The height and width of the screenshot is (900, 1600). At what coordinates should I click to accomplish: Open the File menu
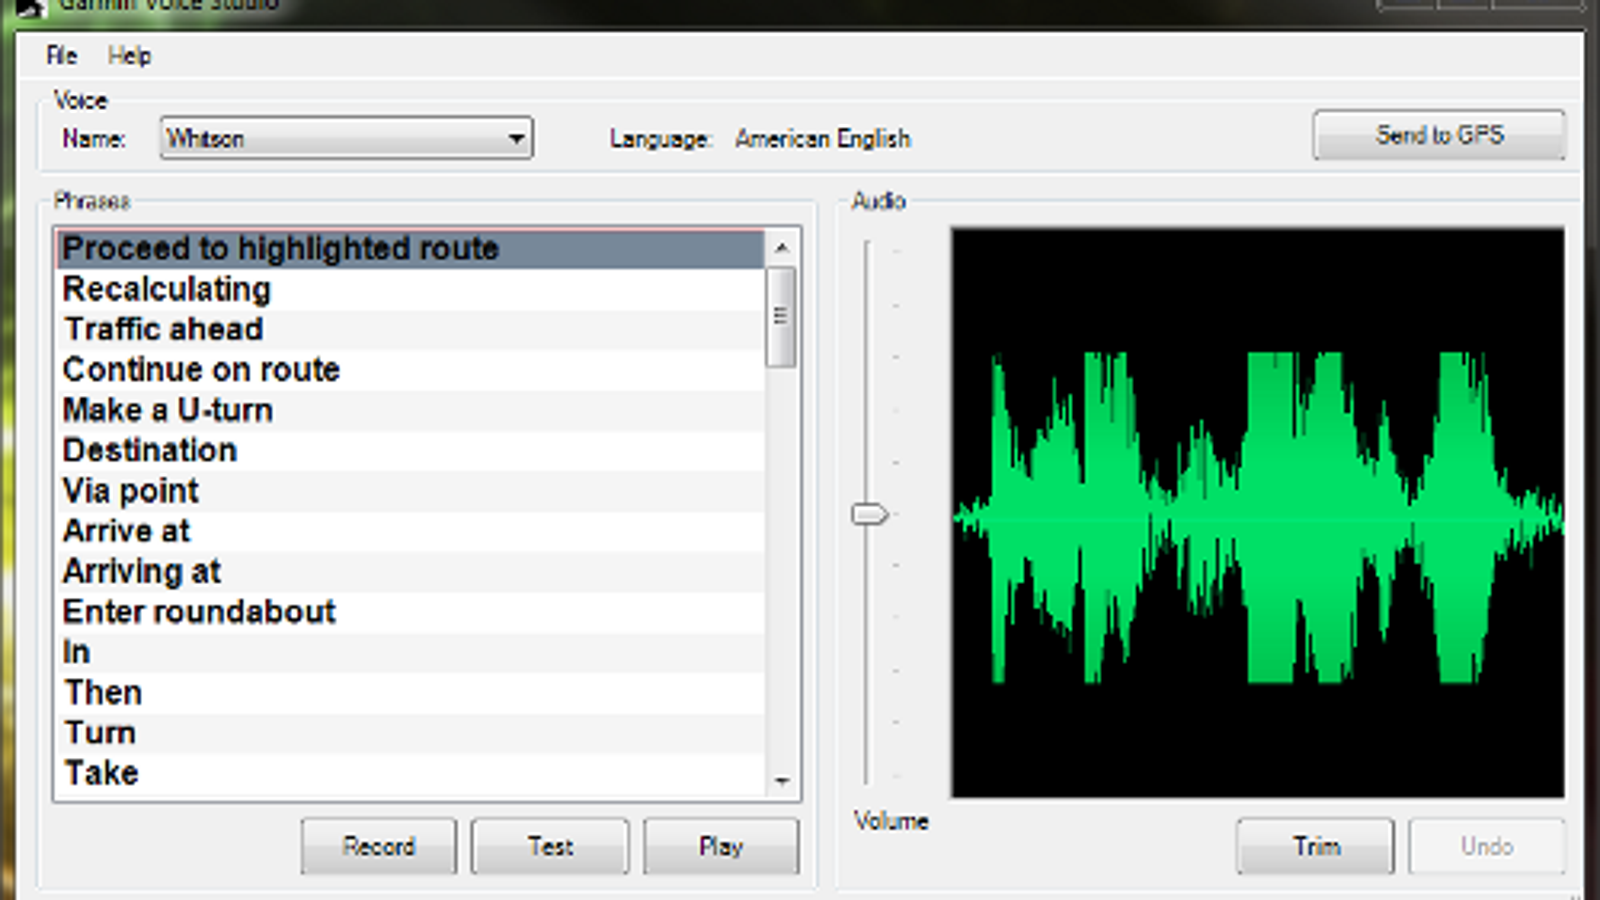(61, 56)
